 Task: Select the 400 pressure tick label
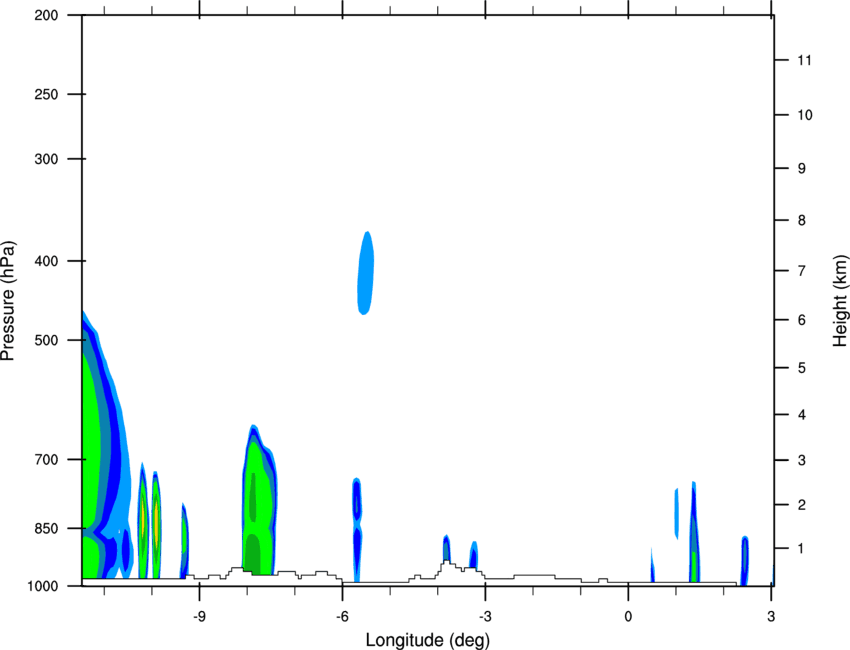(x=46, y=261)
